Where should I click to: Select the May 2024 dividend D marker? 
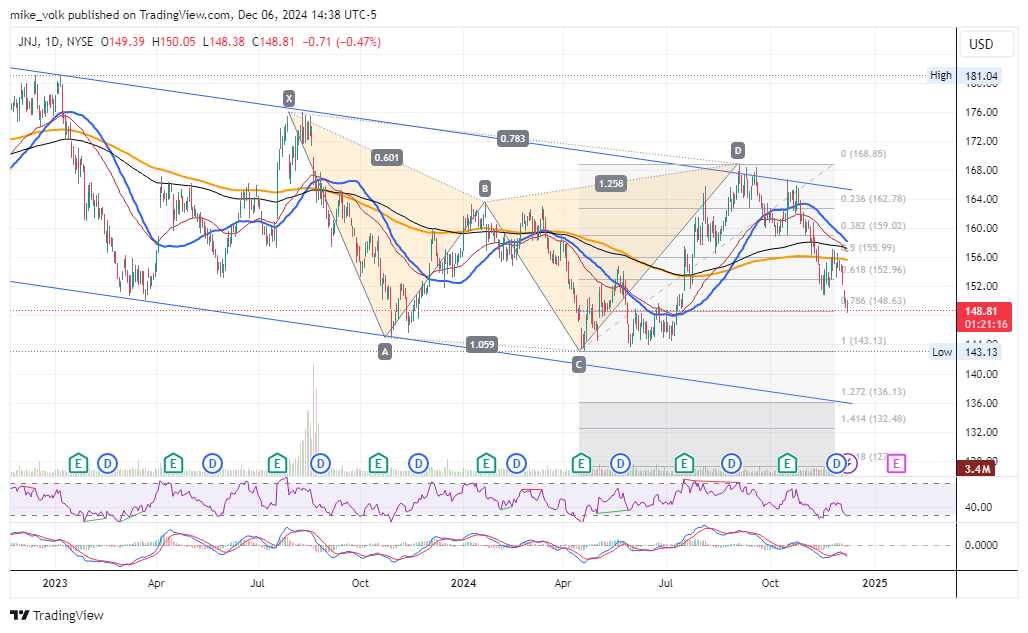(620, 464)
